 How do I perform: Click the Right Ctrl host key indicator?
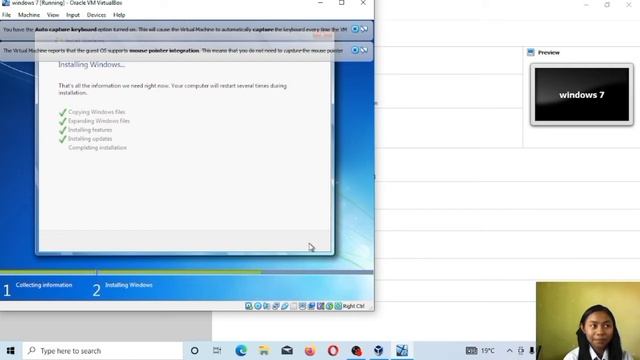[x=353, y=306]
